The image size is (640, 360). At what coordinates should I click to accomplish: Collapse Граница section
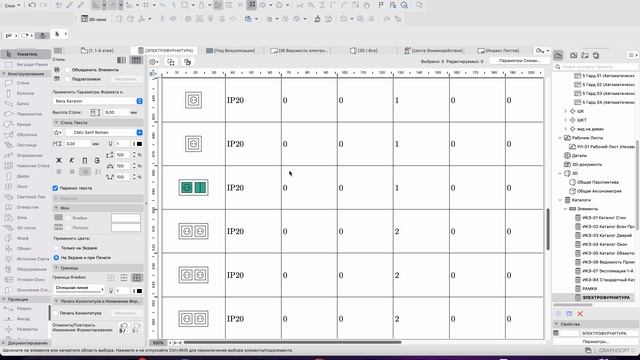(56, 268)
